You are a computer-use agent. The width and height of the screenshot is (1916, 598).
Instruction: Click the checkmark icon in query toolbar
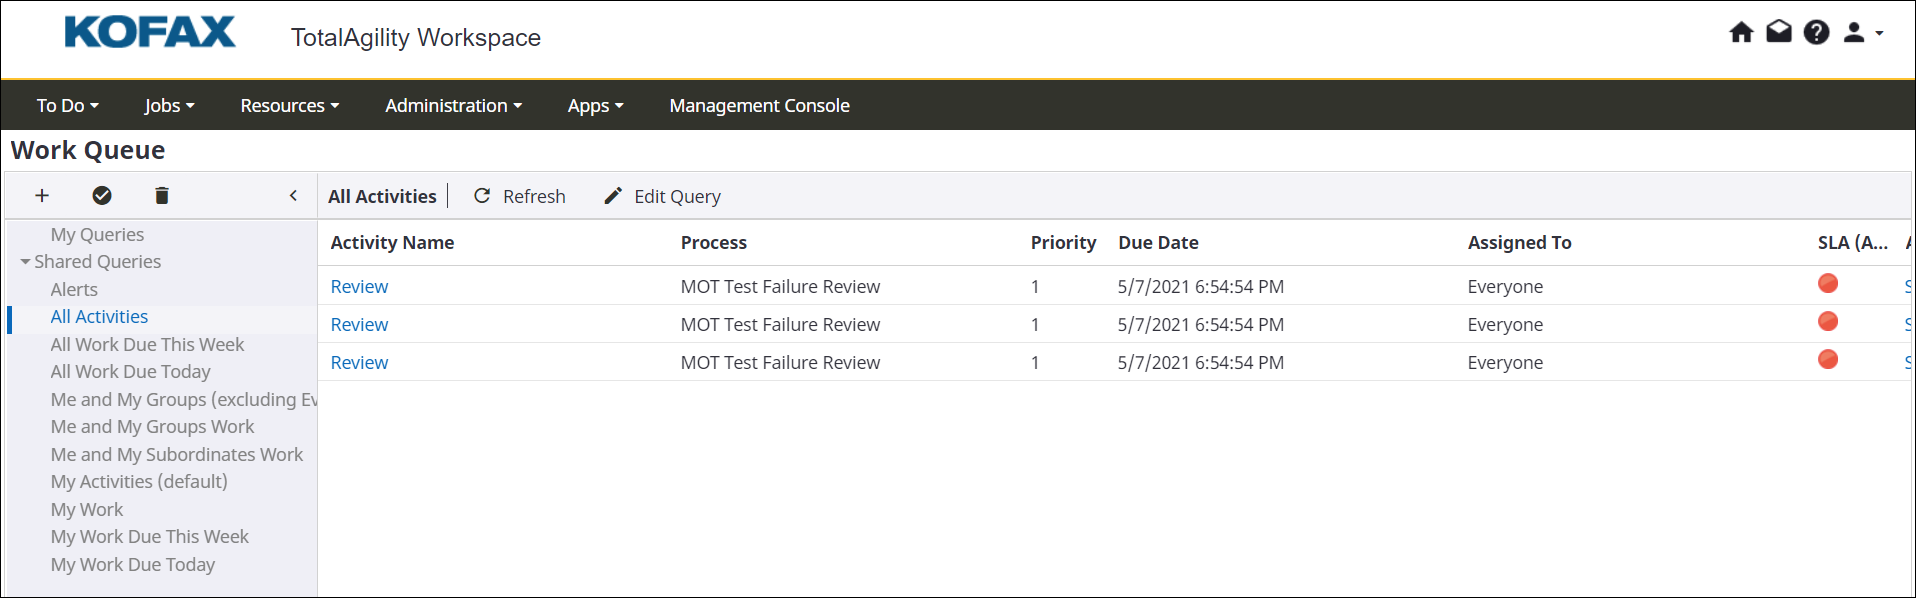[x=102, y=196]
